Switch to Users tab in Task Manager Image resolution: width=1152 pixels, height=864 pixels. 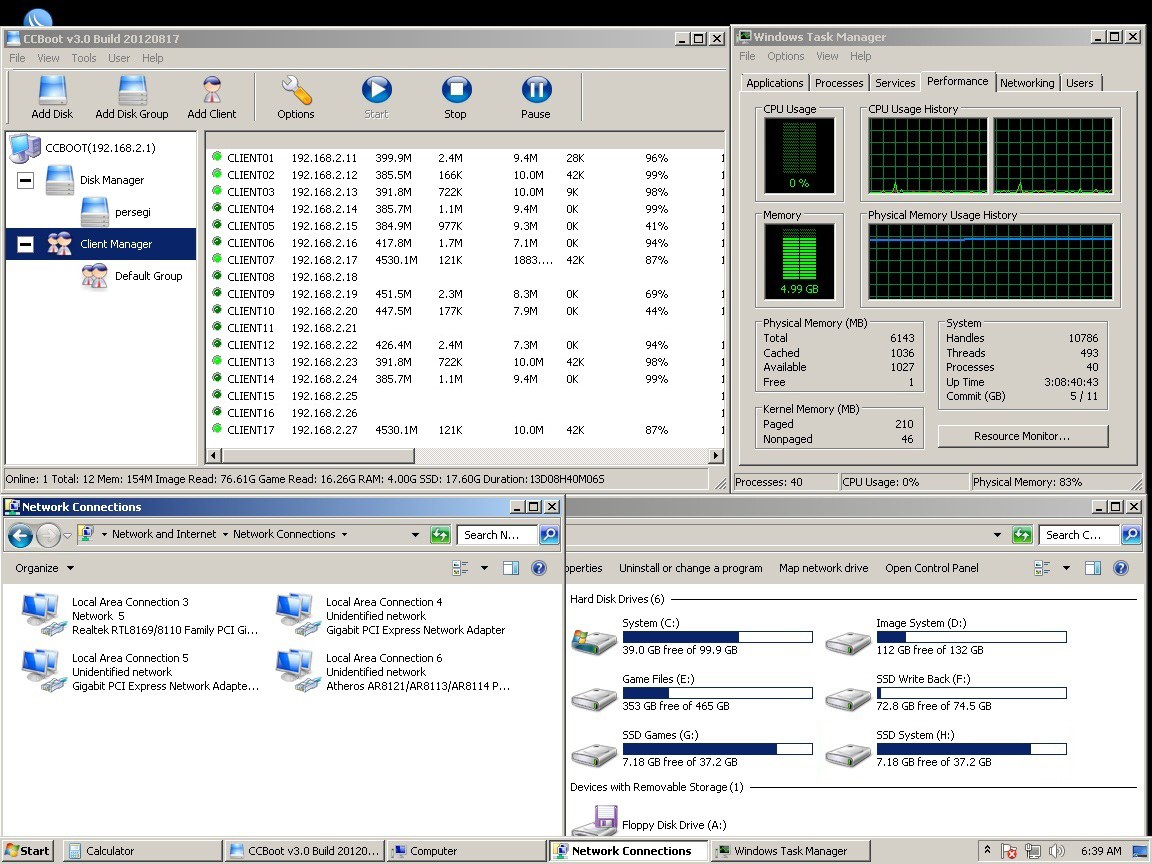pos(1079,83)
